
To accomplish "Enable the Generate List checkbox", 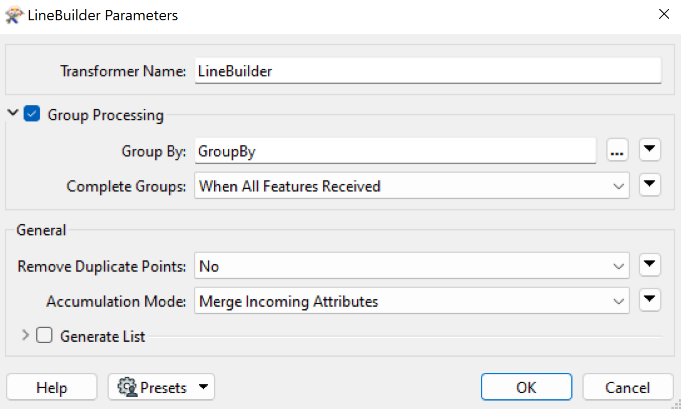I will [x=44, y=335].
